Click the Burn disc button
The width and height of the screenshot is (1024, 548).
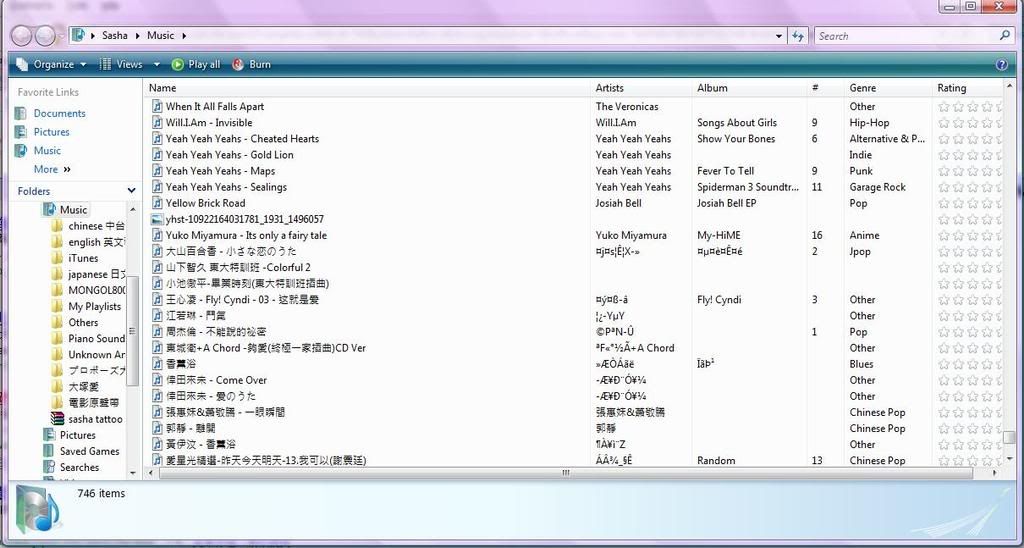pos(251,64)
